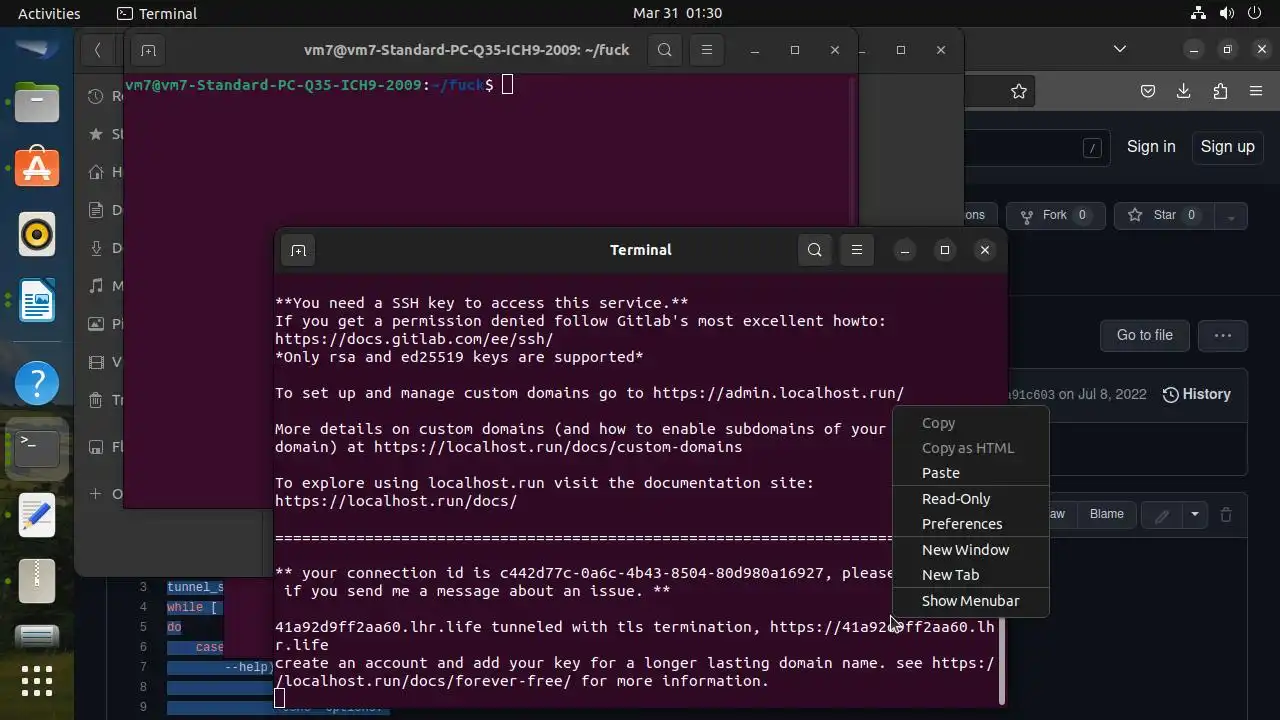
Task: Click the network icon in top bar
Action: click(x=1198, y=14)
